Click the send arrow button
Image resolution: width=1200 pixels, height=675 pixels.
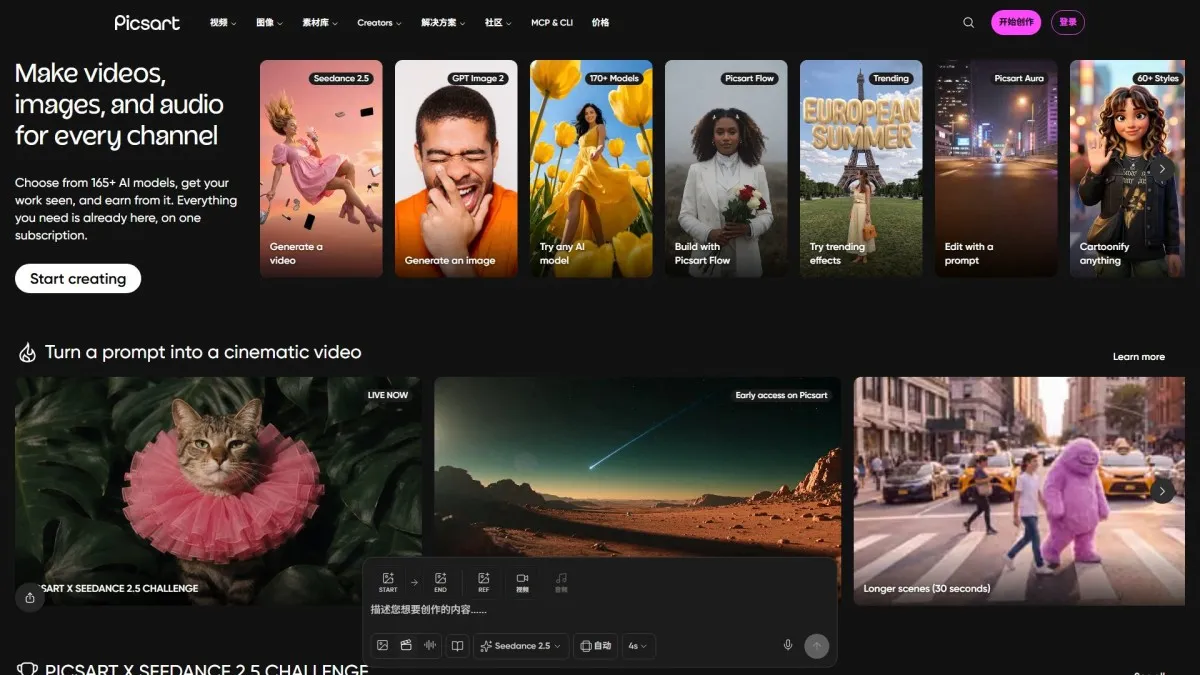click(x=817, y=646)
